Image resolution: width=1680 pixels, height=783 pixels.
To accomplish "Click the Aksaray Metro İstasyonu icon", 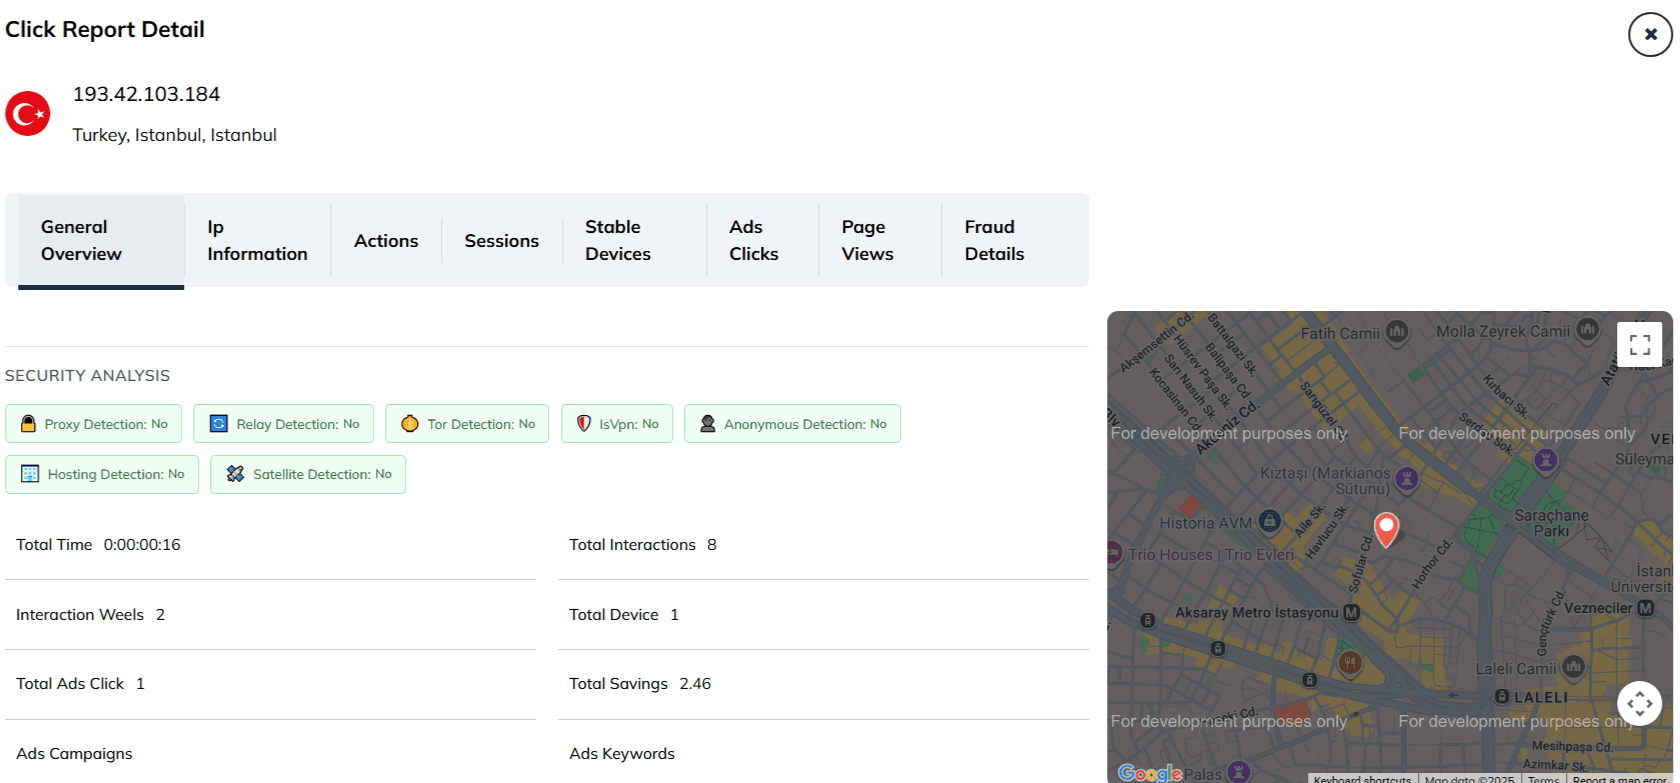I will (1351, 612).
